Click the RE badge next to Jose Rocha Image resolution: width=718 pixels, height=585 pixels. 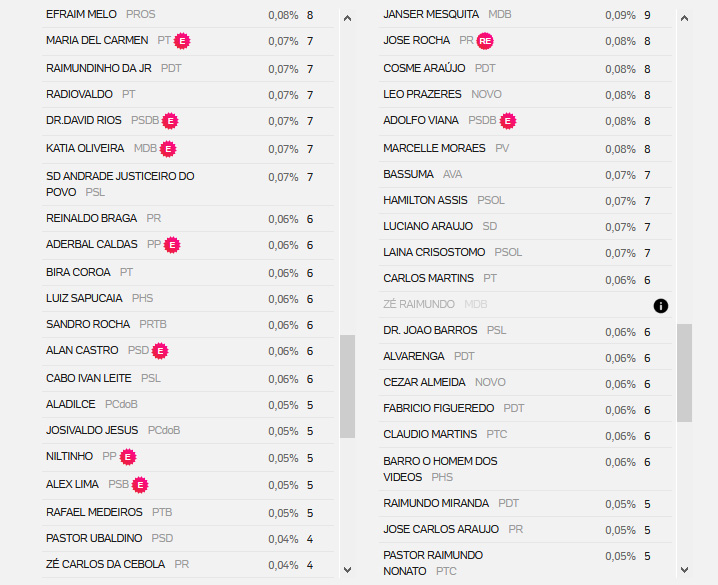[485, 41]
